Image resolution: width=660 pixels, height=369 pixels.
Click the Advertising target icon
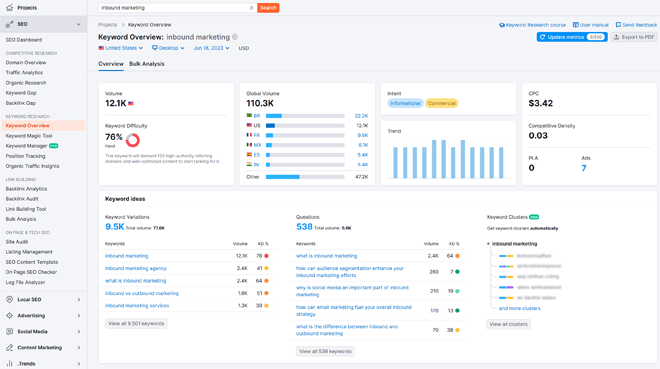[9, 316]
